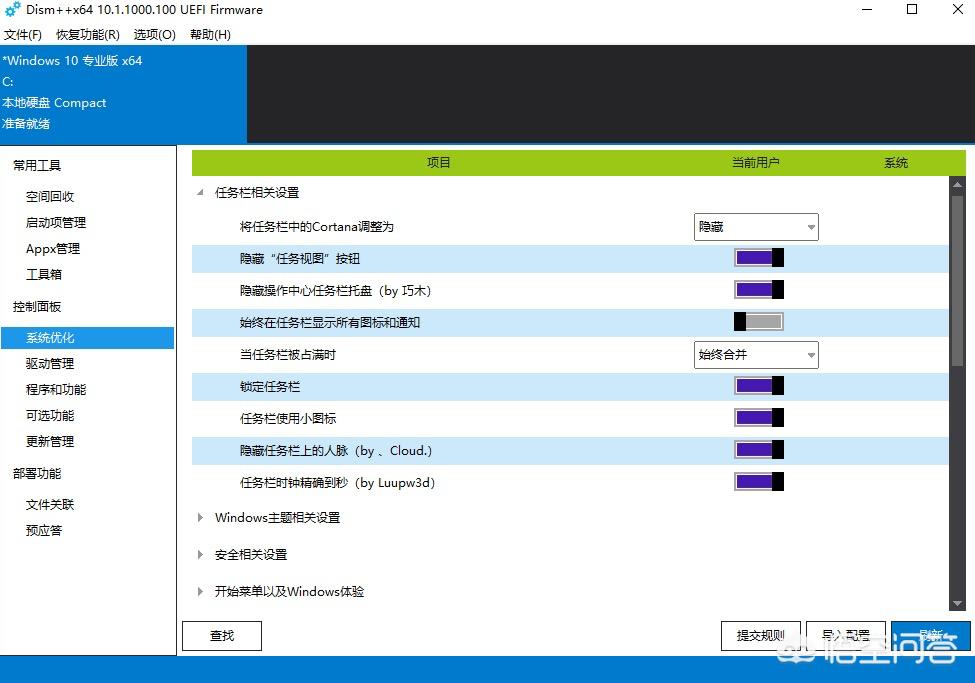Screen dimensions: 975x683
Task: Click the 将任务栏中的Cortana调整为 label
Action: [317, 227]
